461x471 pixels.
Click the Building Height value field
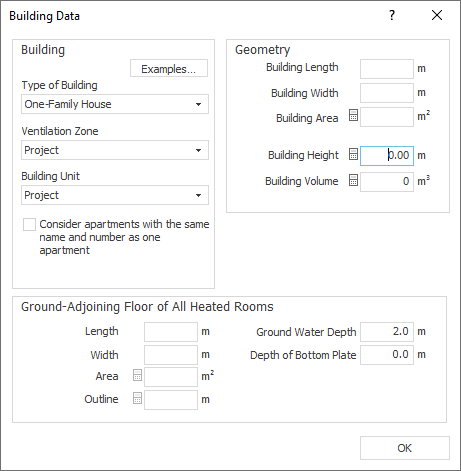point(387,156)
